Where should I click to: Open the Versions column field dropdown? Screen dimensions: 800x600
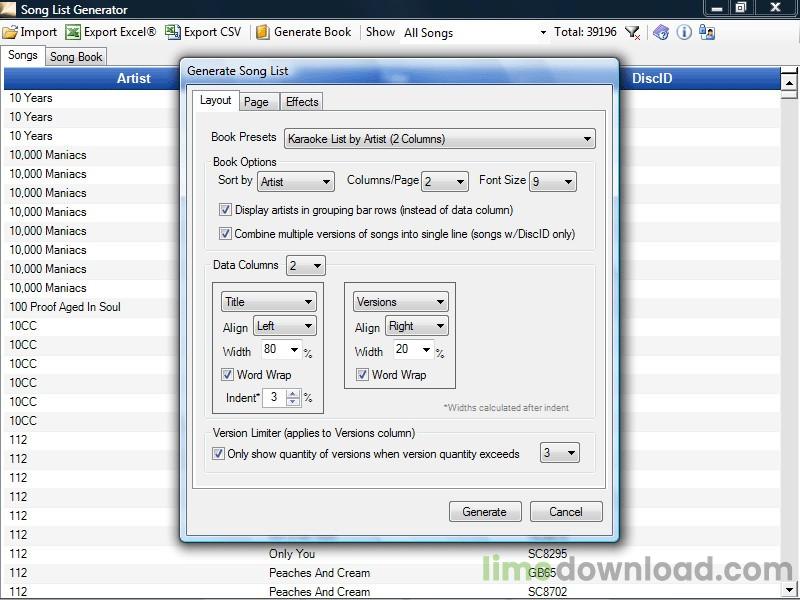401,302
